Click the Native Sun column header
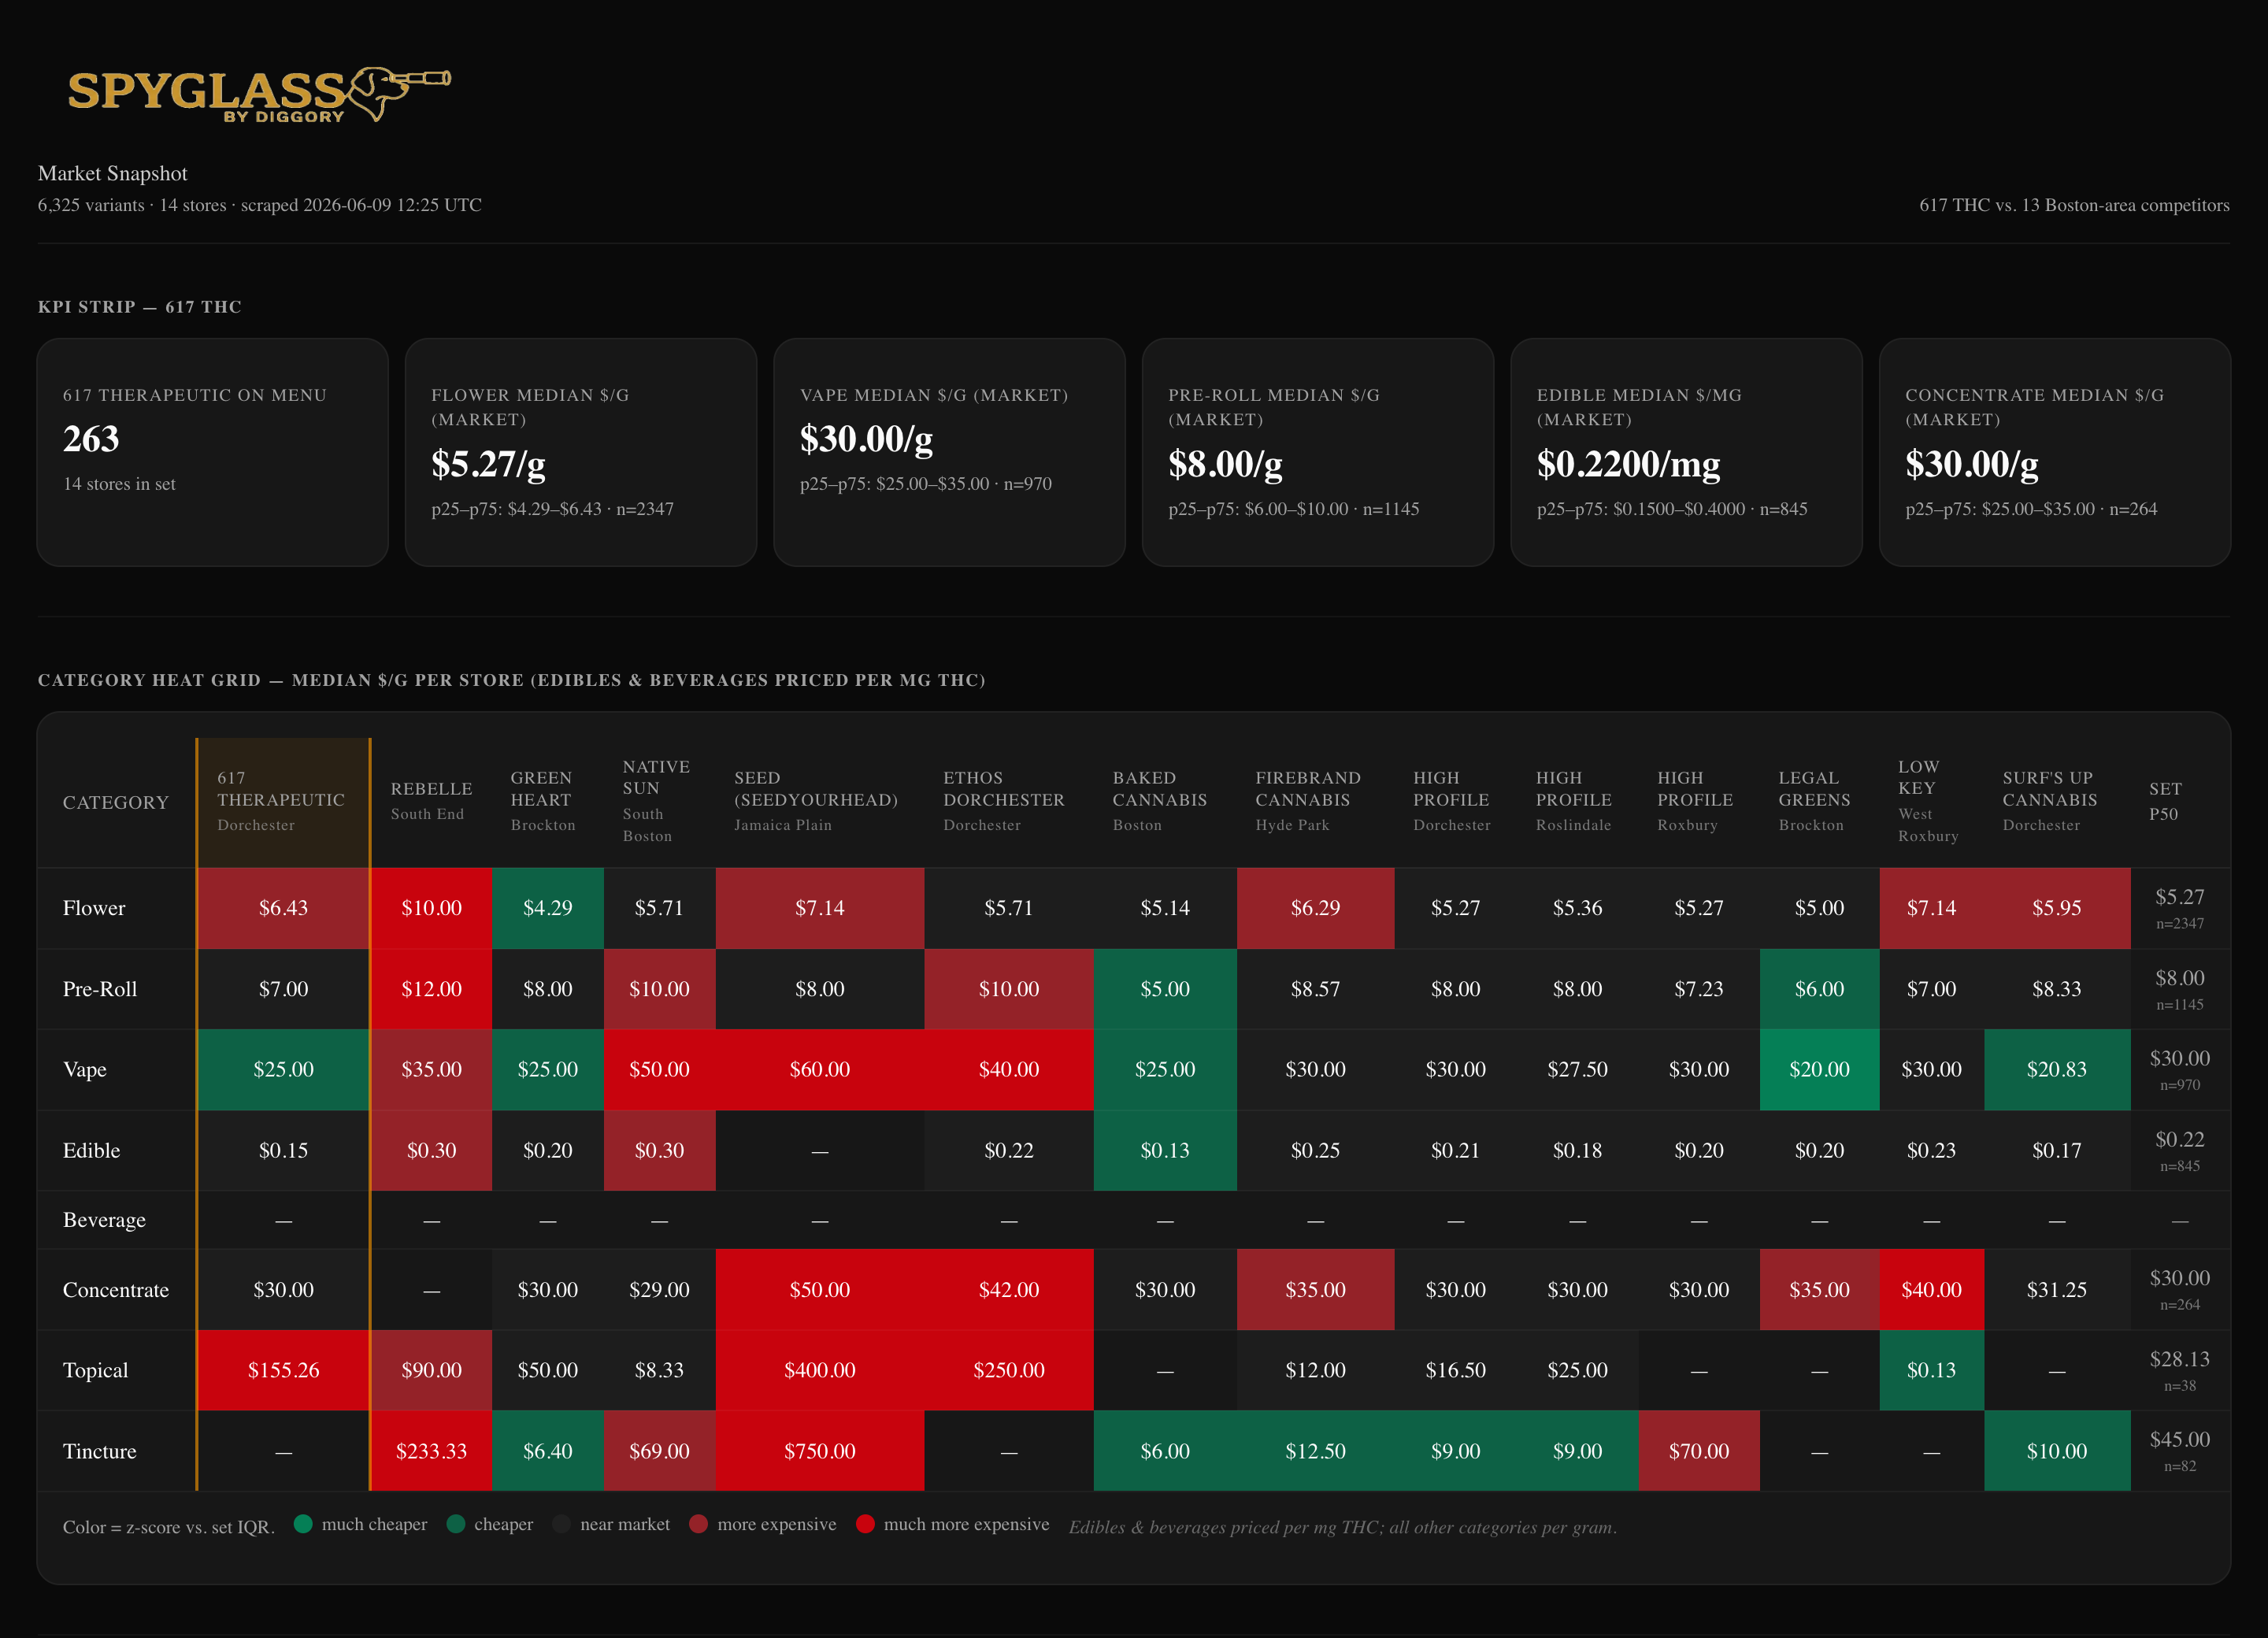Screen dimensions: 2268x1638 [659, 802]
